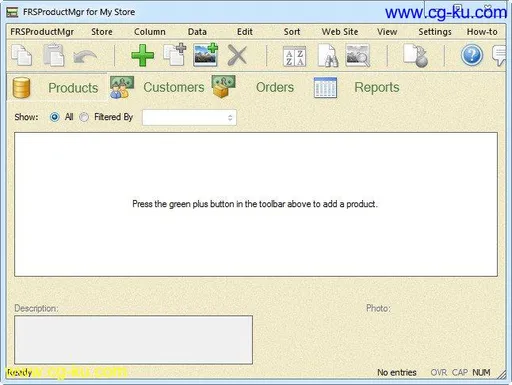The height and width of the screenshot is (385, 512).
Task: Click the Paste clipboard toolbar icon
Action: pyautogui.click(x=53, y=55)
